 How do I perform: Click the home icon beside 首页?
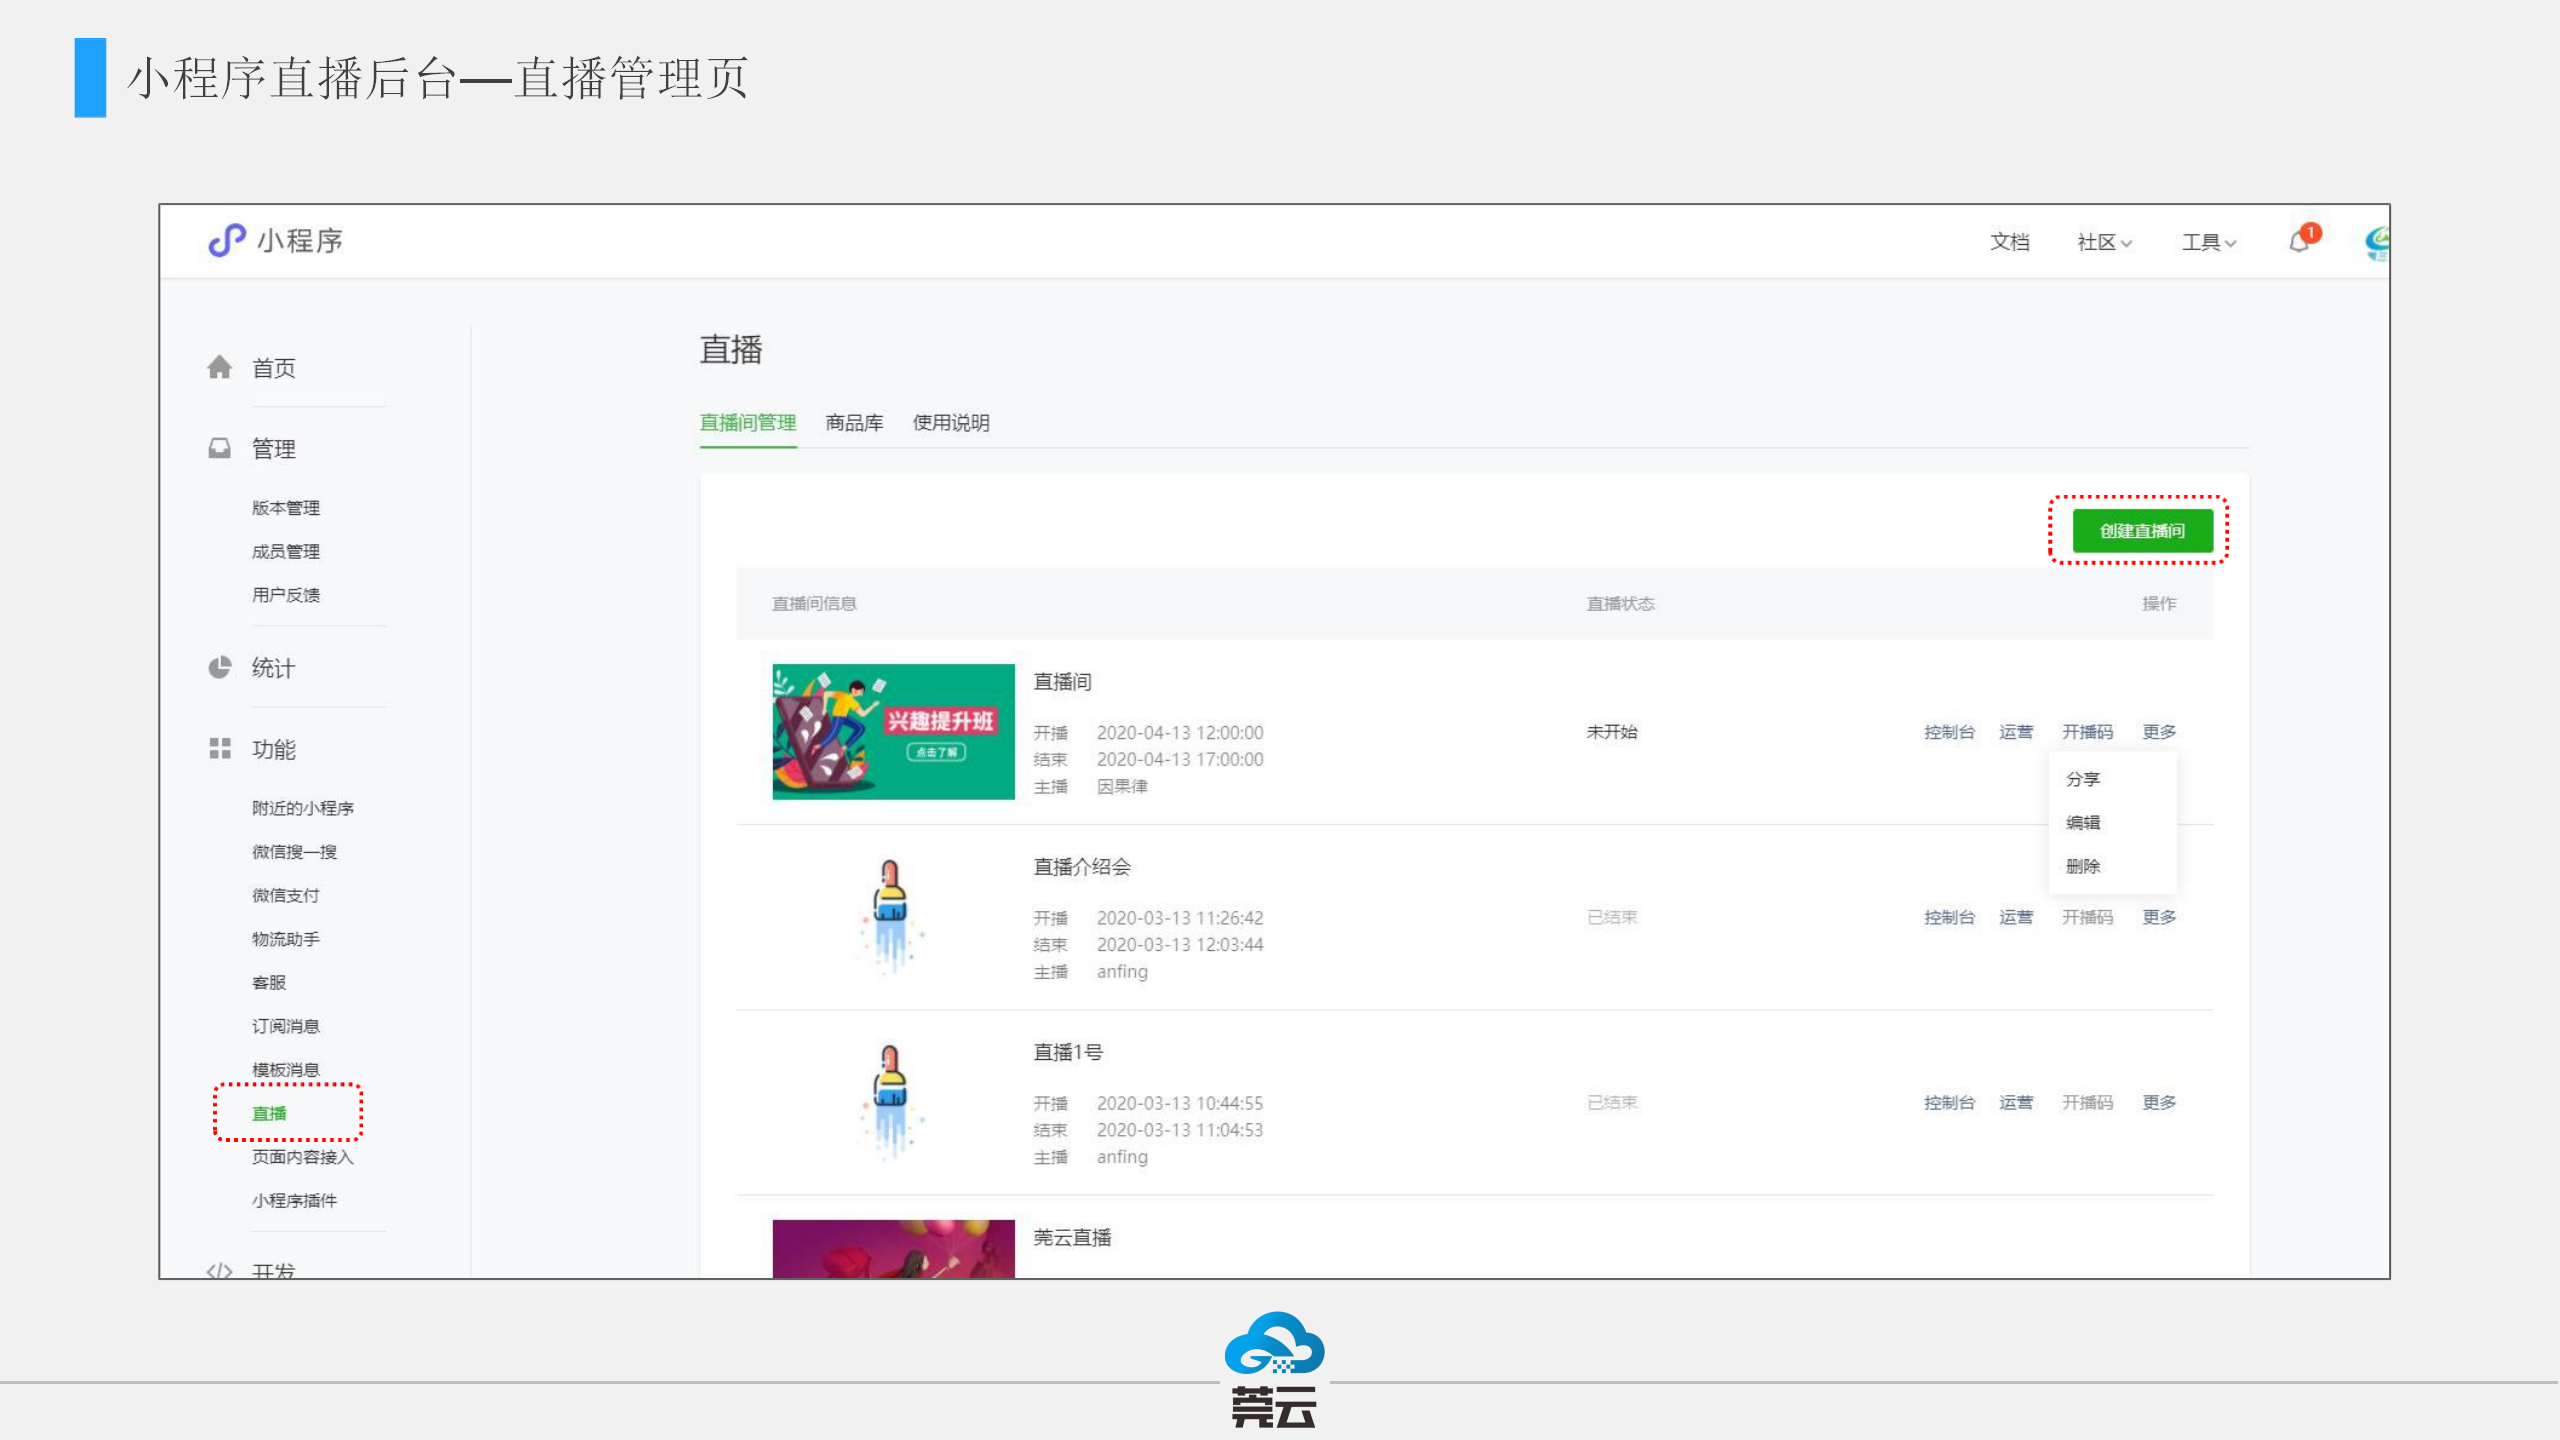point(220,367)
